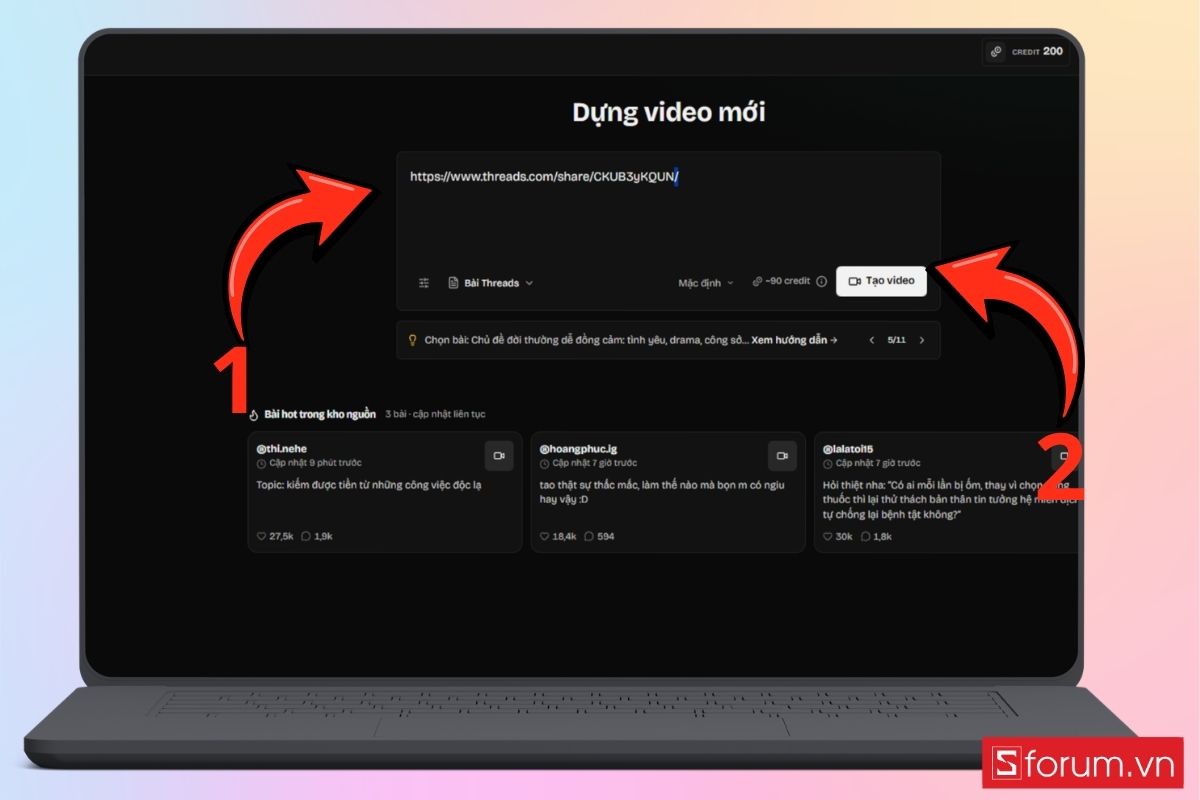Viewport: 1200px width, 800px height.
Task: Click the 1,9k comments icon
Action: tap(306, 537)
